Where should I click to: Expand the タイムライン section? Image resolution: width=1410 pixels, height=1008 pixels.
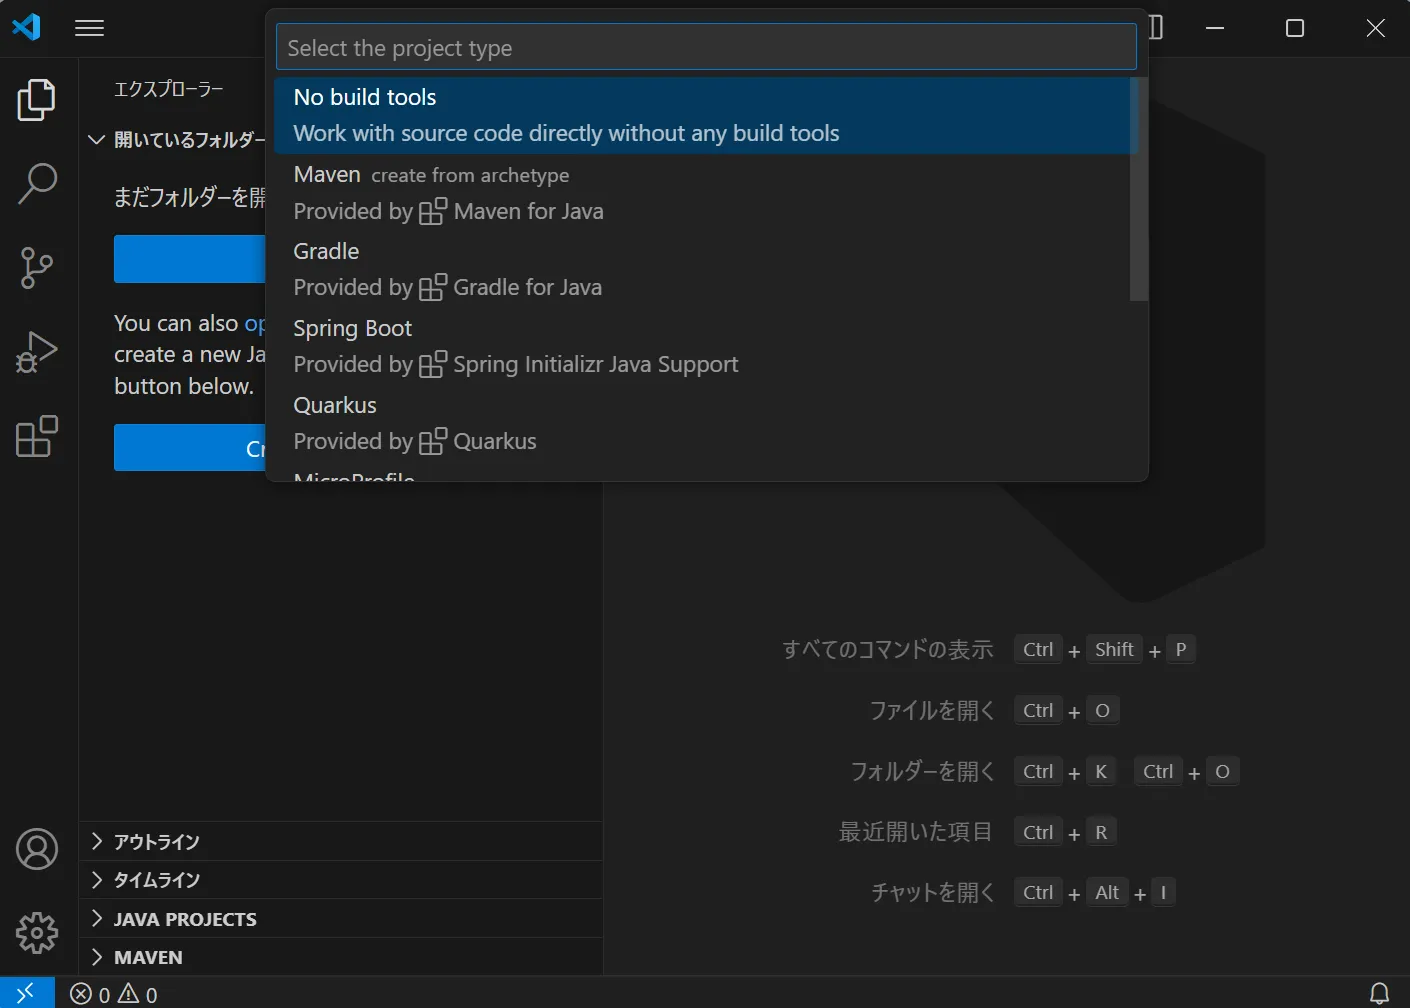point(341,880)
